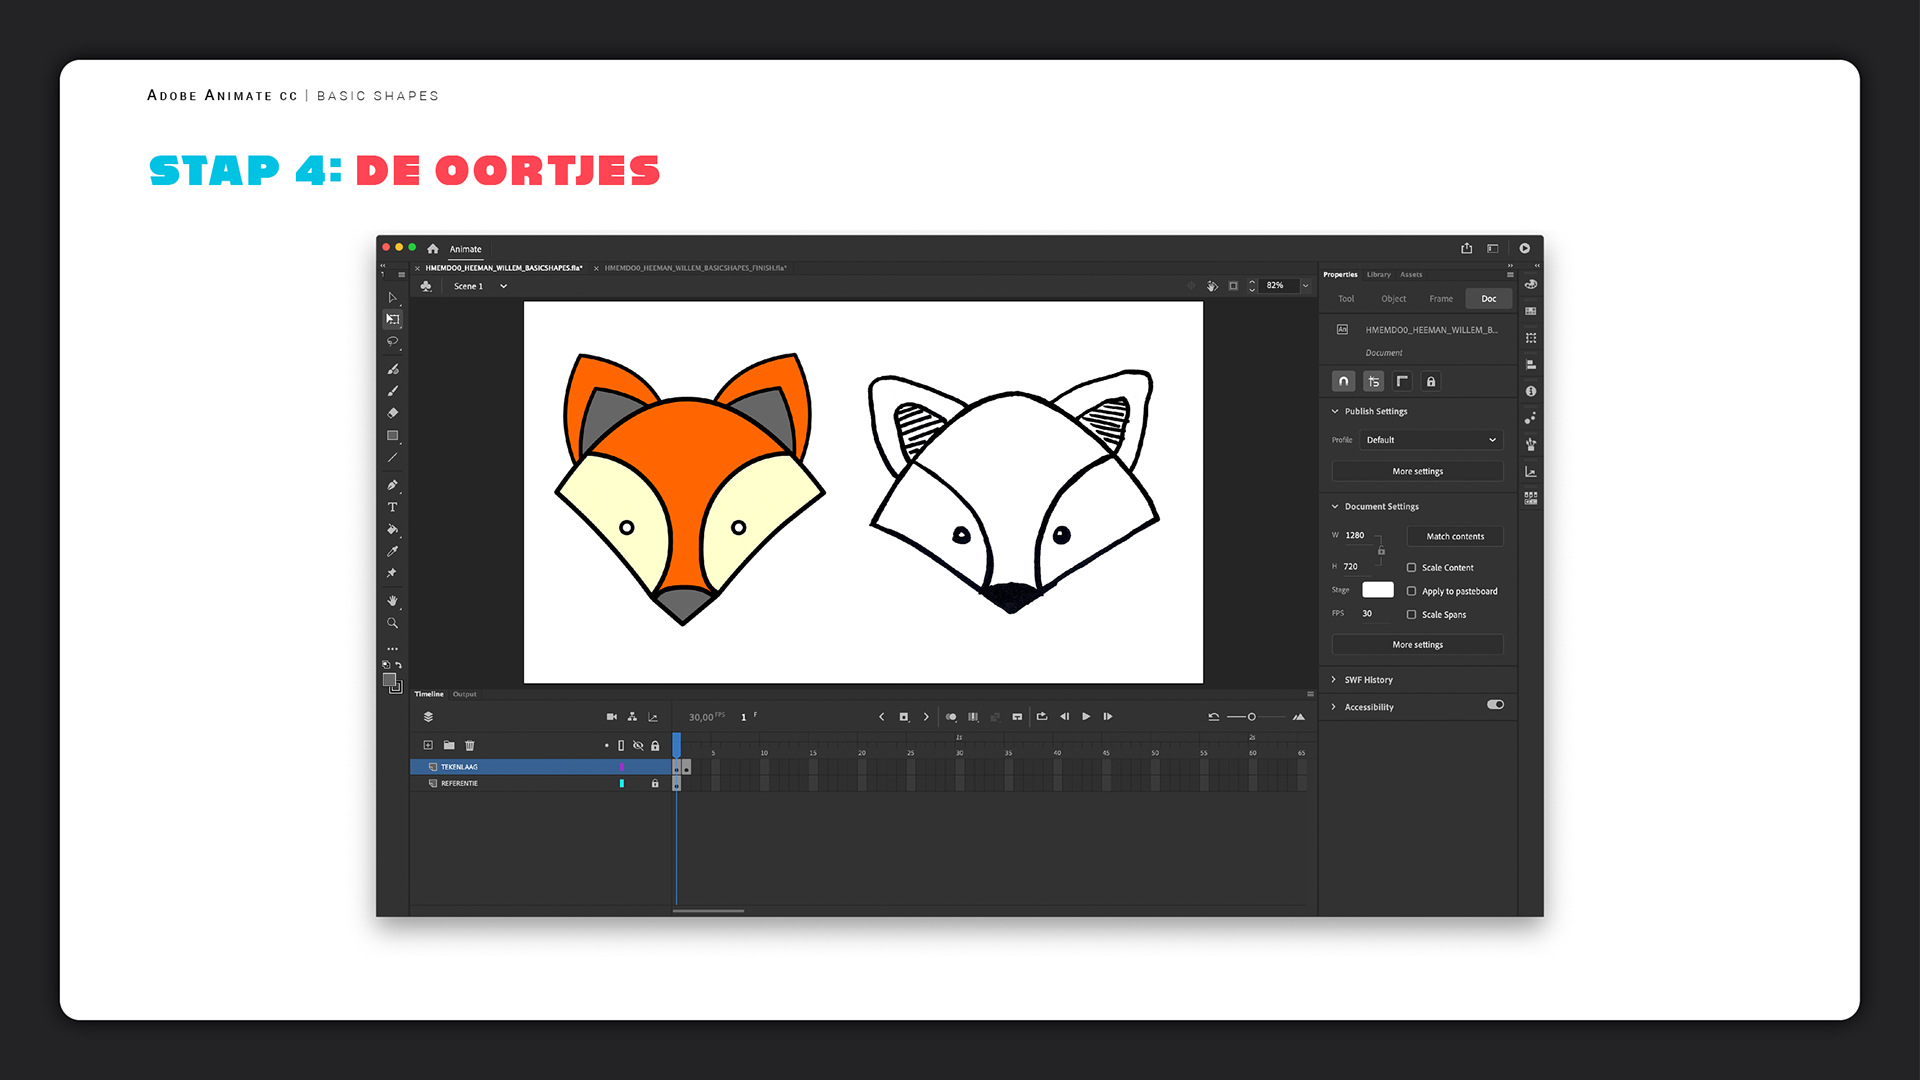The height and width of the screenshot is (1080, 1920).
Task: Switch to the Frame properties tab
Action: point(1441,299)
